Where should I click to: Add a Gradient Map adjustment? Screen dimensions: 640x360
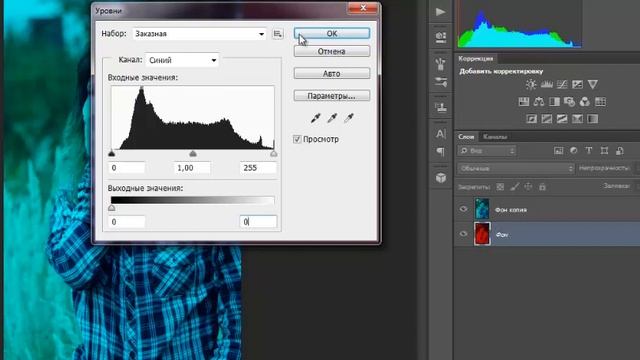(x=593, y=119)
